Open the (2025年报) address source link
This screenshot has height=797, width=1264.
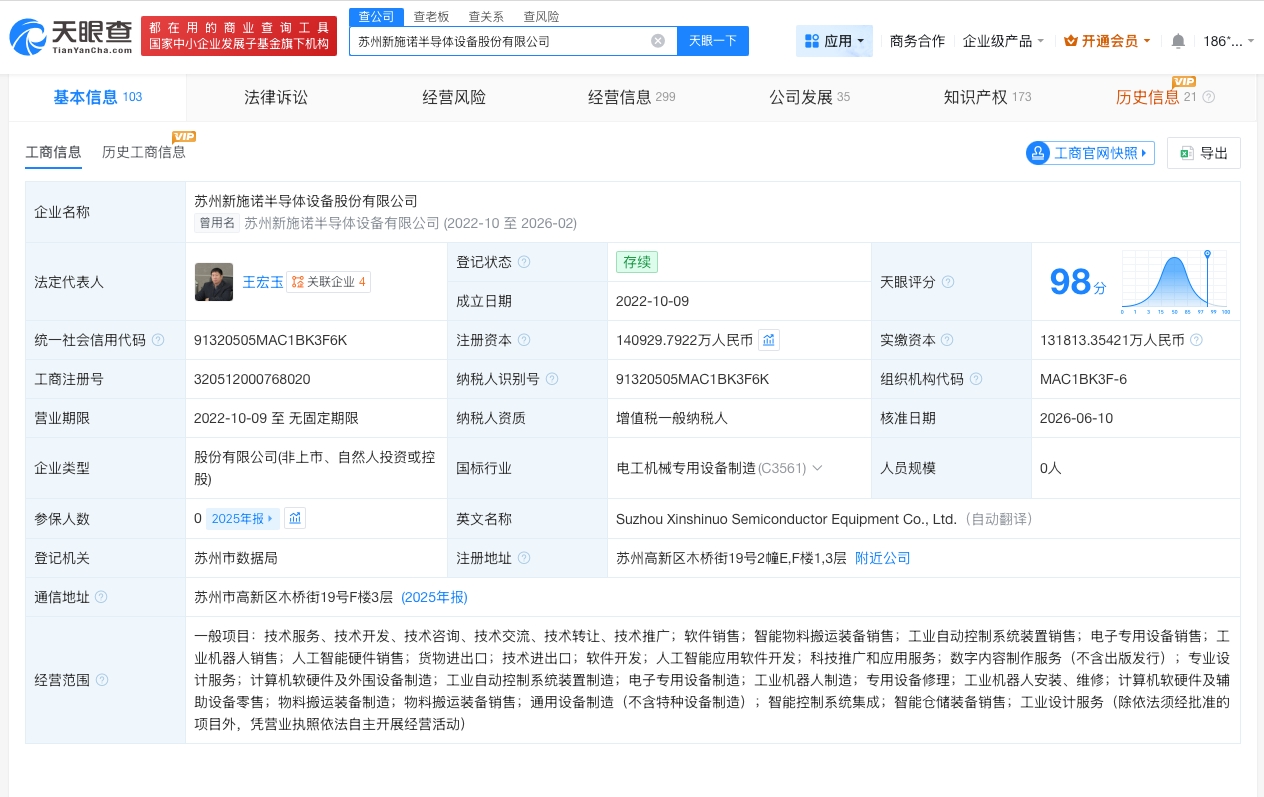[434, 597]
